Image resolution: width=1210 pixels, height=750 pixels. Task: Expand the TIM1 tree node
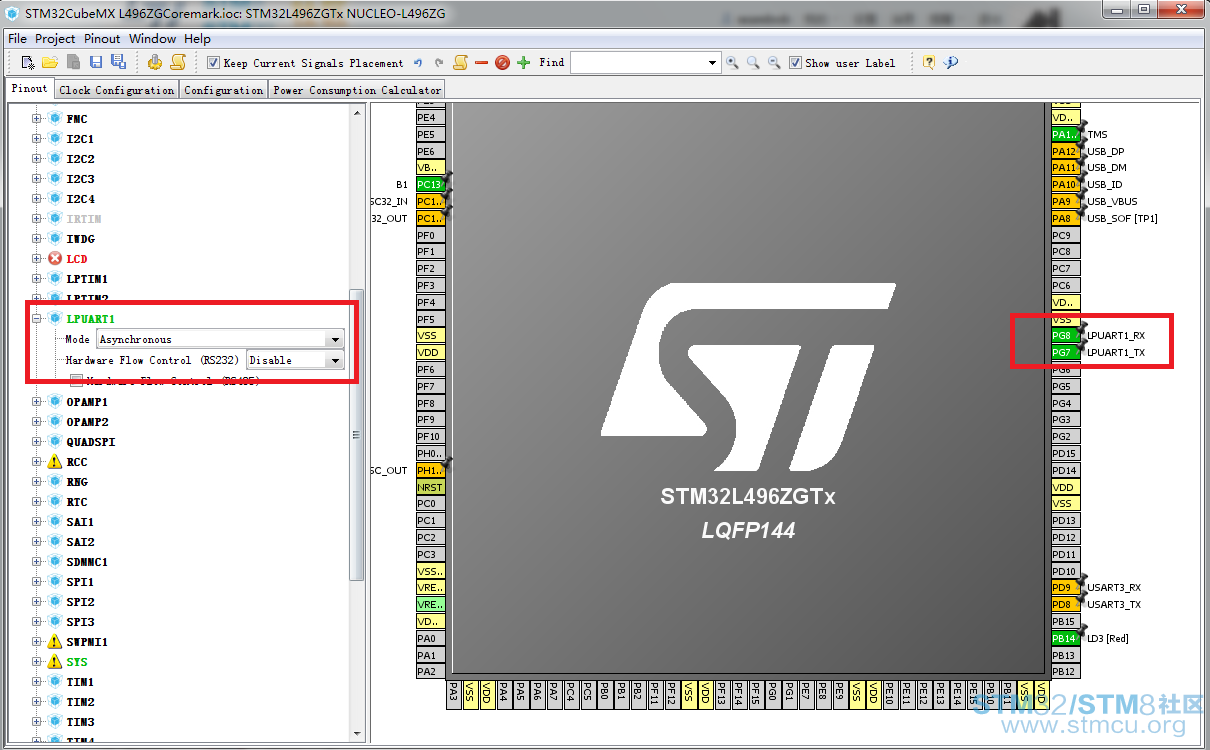(36, 681)
